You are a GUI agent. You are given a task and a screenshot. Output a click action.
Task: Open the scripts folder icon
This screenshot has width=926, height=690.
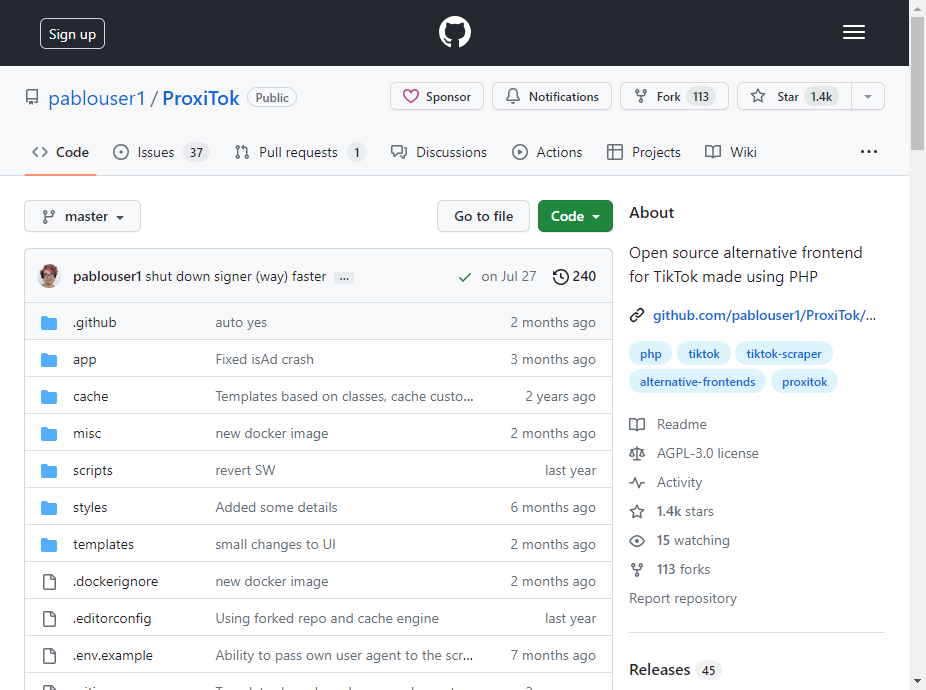pos(49,471)
